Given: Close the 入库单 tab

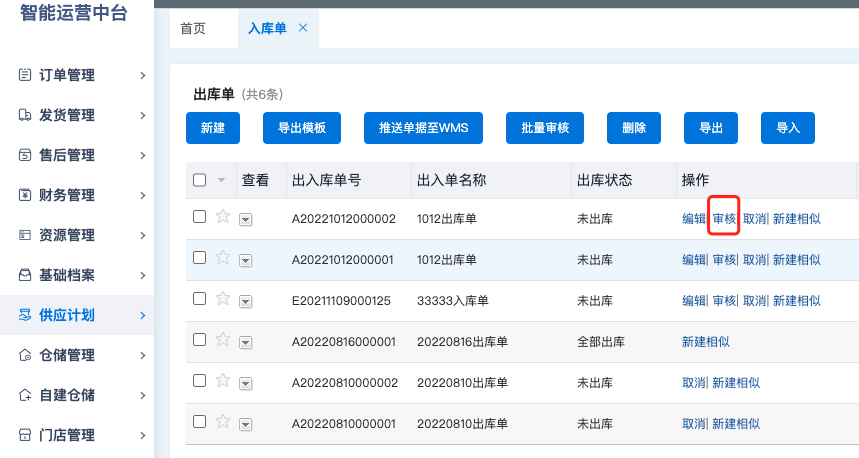Looking at the screenshot, I should point(303,27).
